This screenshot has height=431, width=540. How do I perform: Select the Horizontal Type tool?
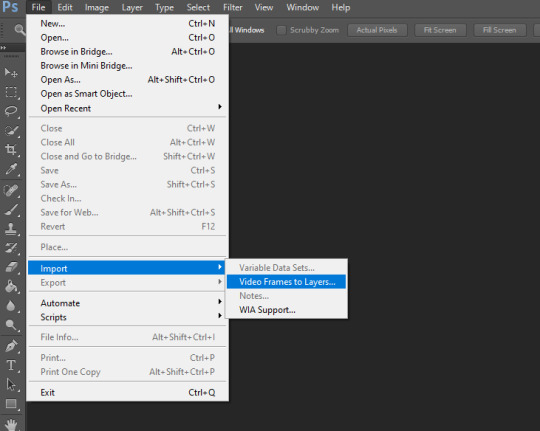tap(11, 365)
